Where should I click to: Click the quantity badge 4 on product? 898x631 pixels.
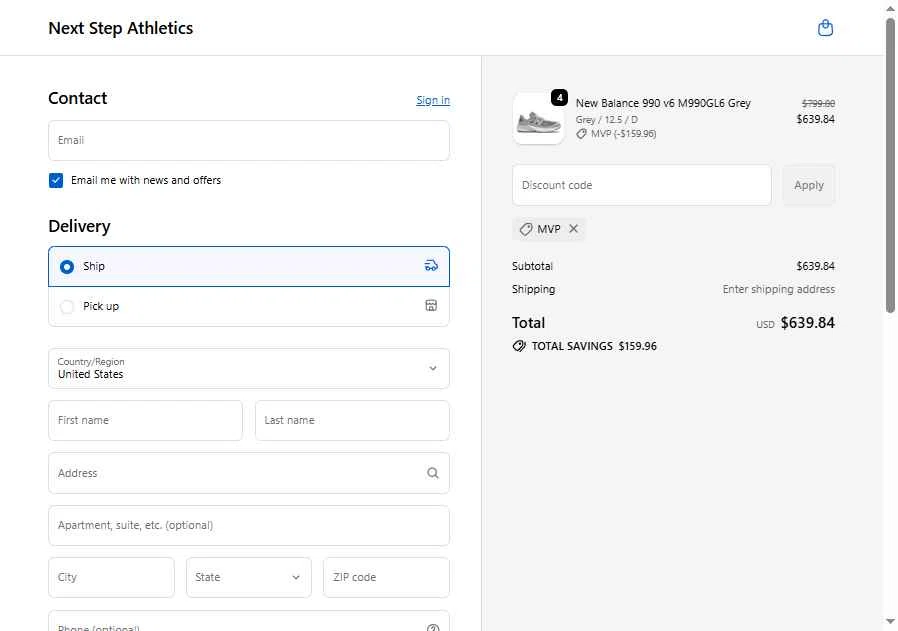pyautogui.click(x=560, y=98)
